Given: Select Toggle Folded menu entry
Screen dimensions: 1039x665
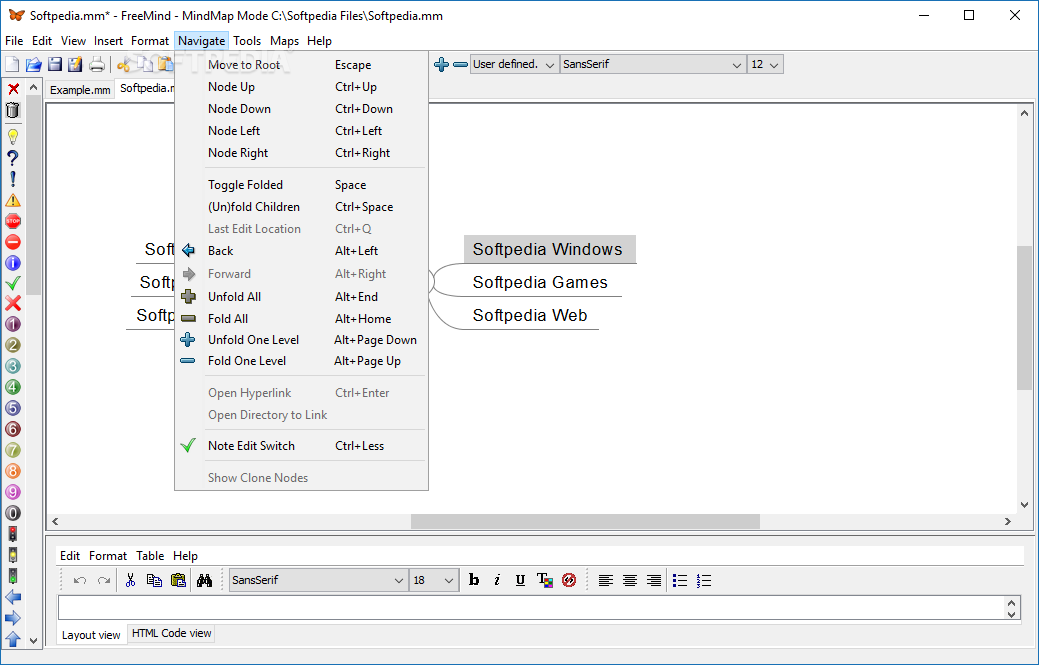Looking at the screenshot, I should point(301,185).
